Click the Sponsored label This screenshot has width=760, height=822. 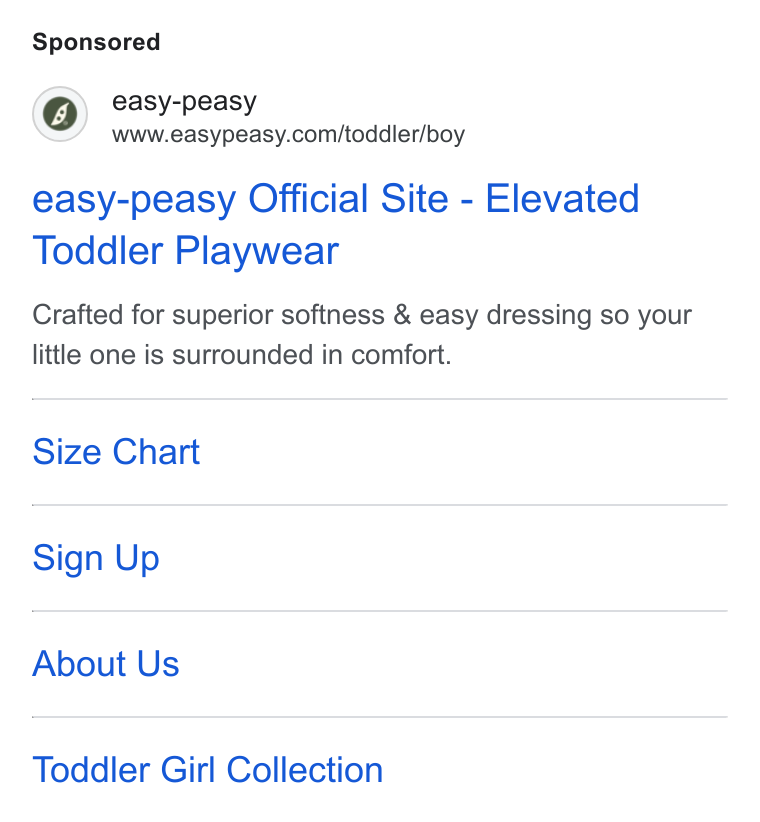96,42
